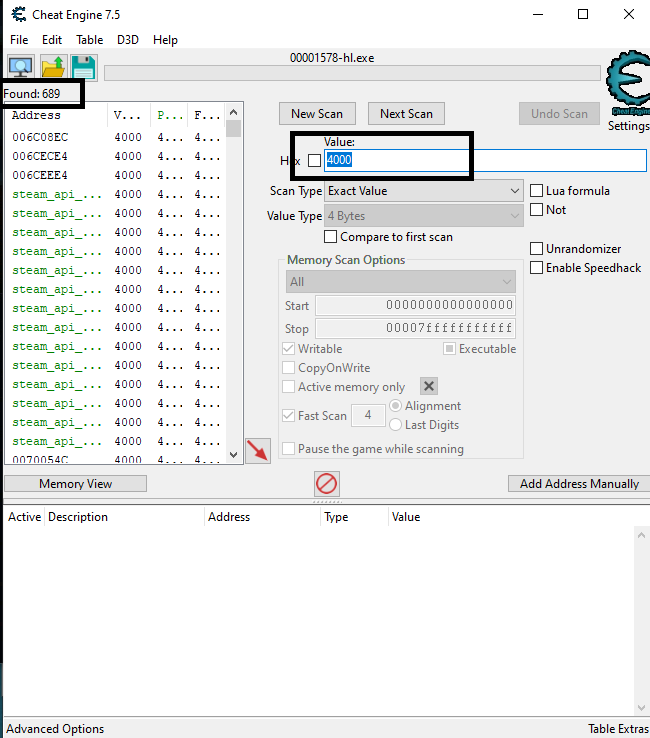This screenshot has height=738, width=650.
Task: Open the Cheat Engine logo settings
Action: pos(628,82)
